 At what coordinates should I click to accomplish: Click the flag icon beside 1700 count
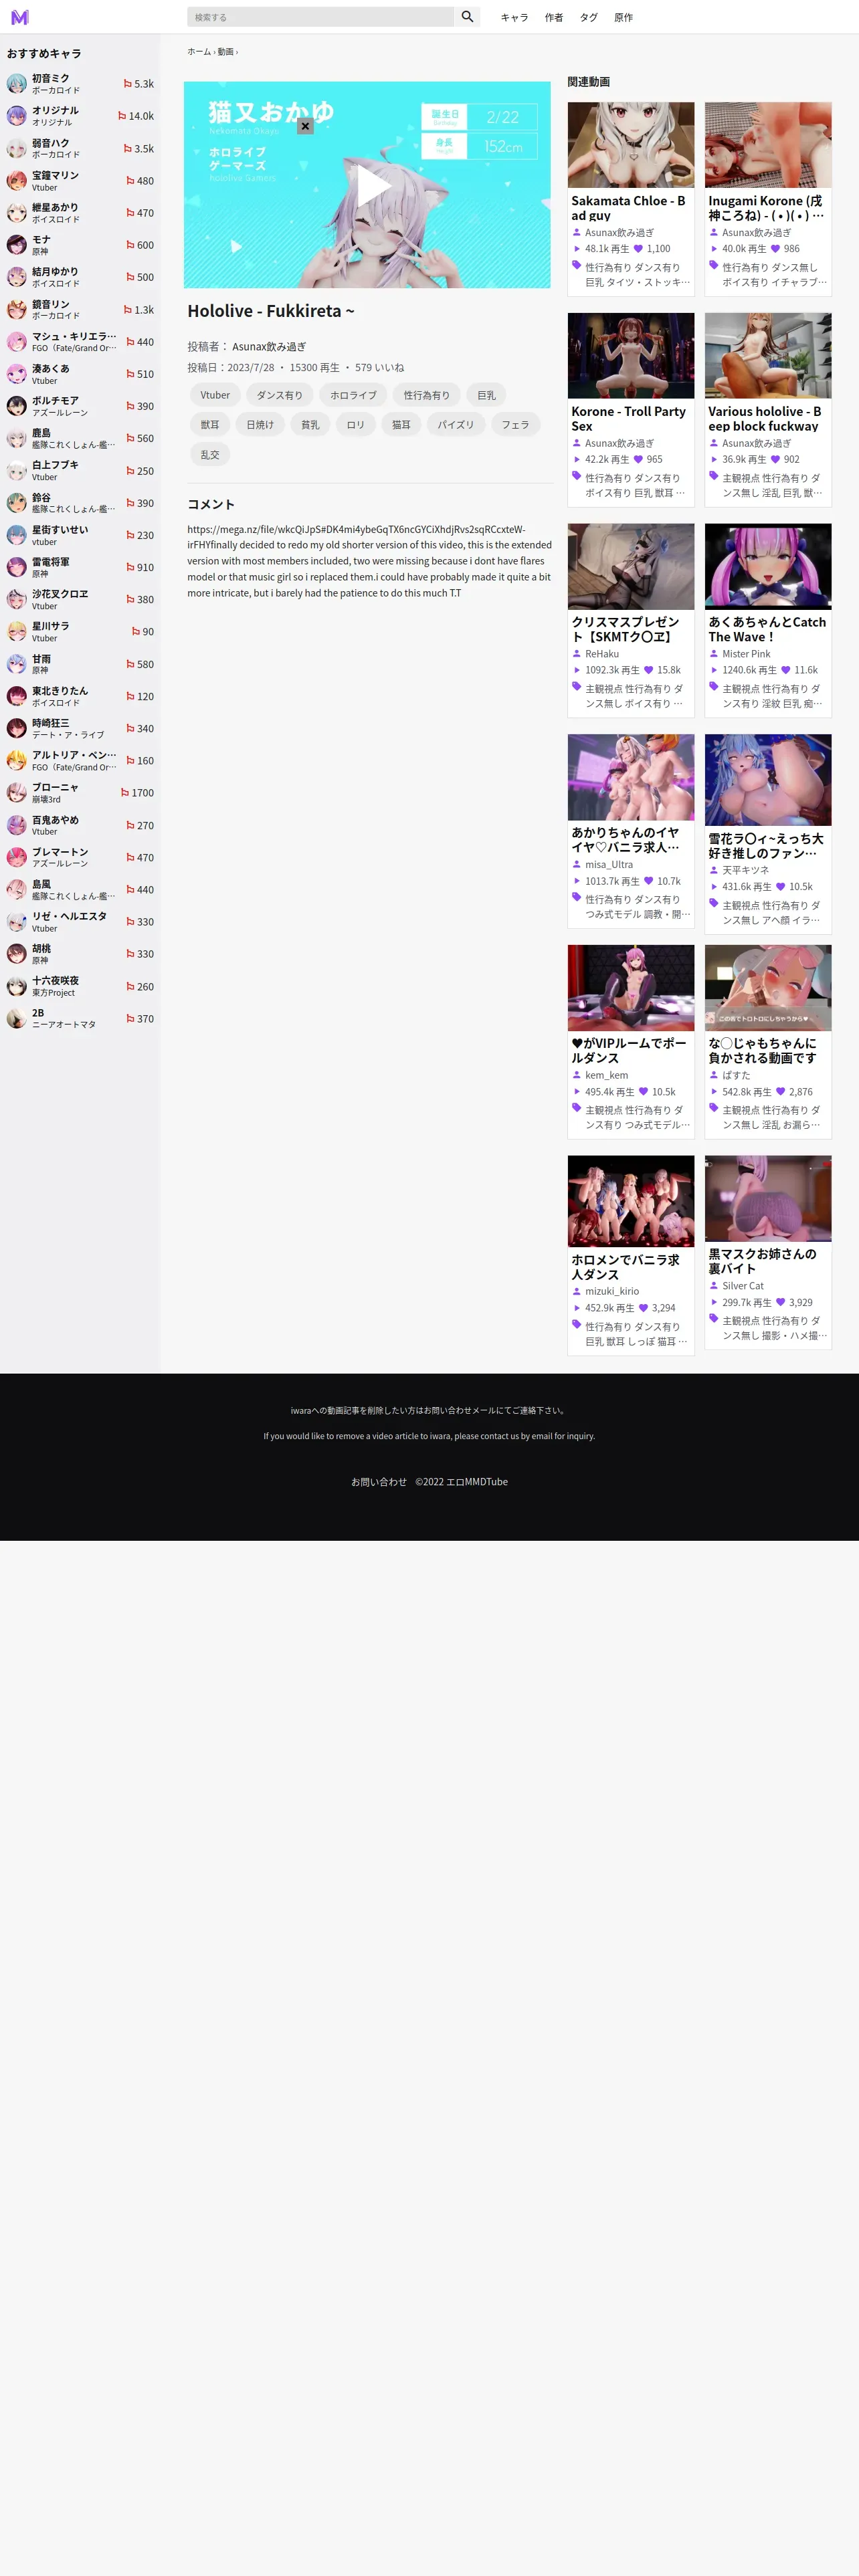click(125, 793)
